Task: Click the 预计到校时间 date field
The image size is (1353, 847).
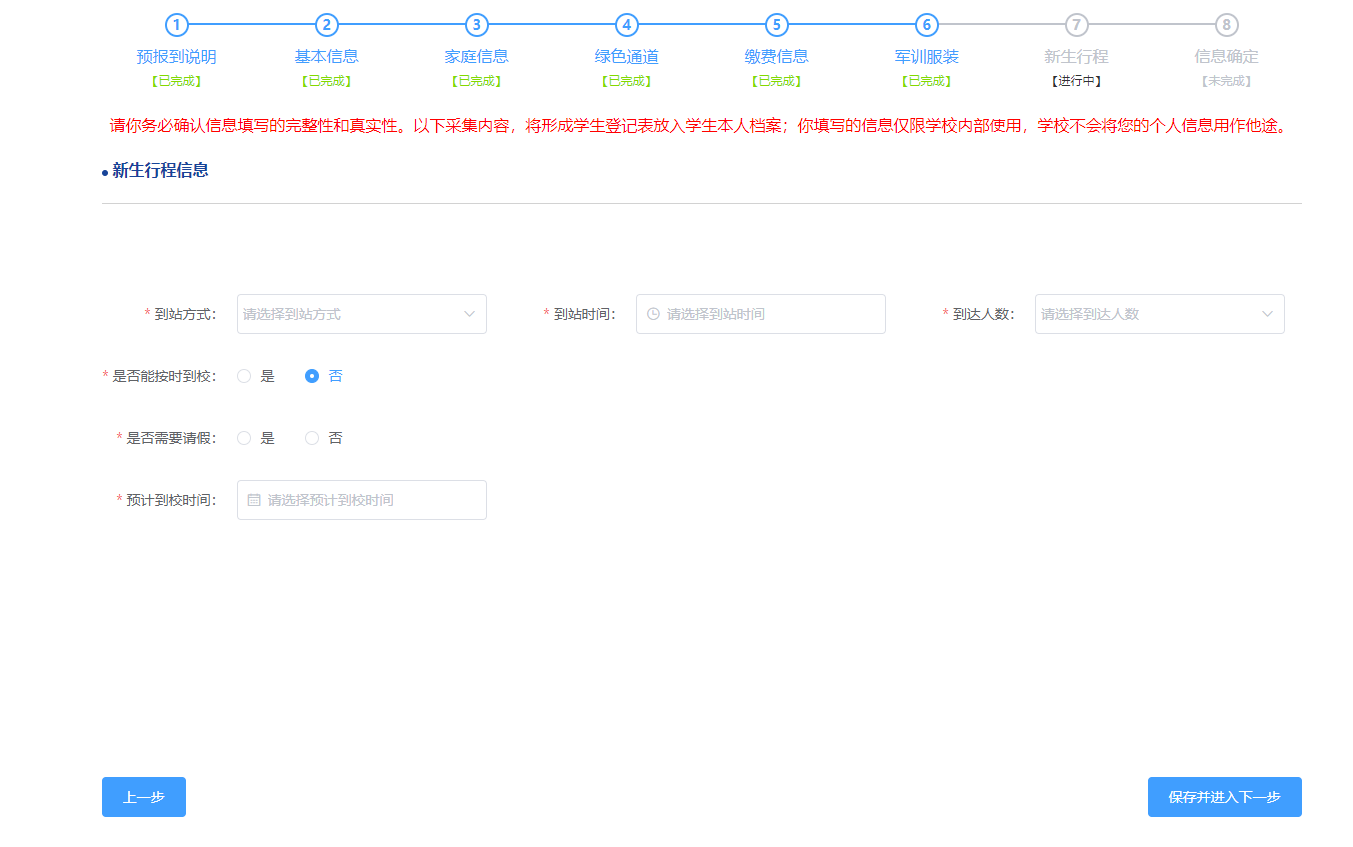Action: click(x=361, y=500)
